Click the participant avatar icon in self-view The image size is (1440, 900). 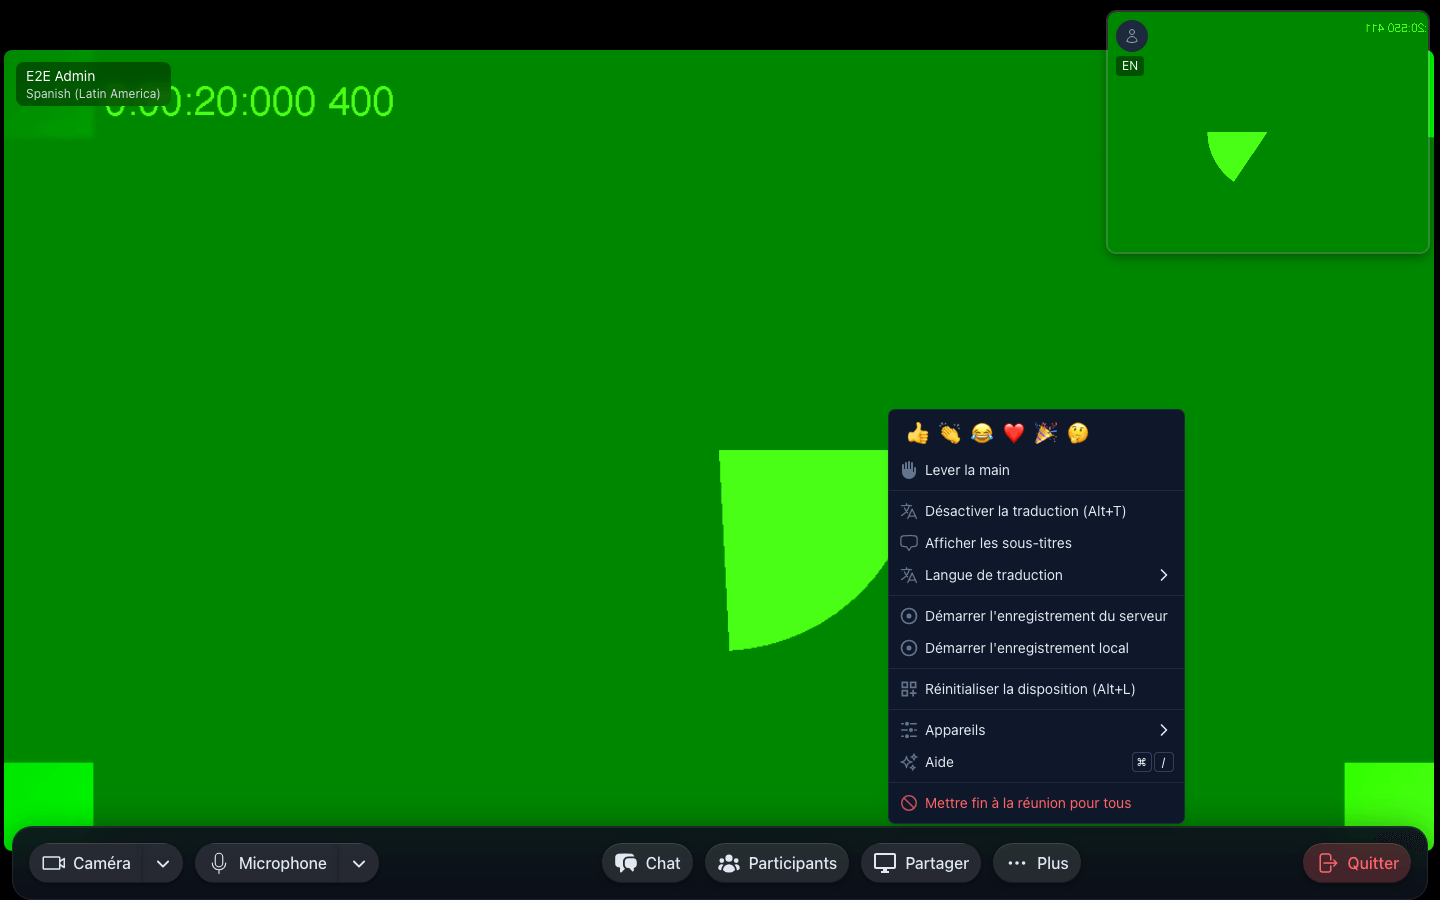(x=1132, y=36)
